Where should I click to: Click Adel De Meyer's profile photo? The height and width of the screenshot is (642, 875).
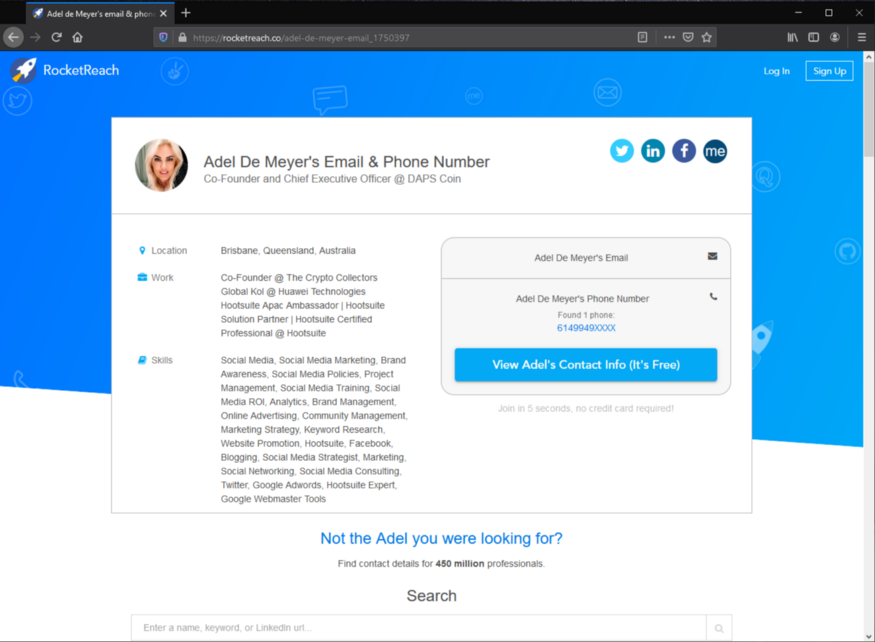click(161, 165)
